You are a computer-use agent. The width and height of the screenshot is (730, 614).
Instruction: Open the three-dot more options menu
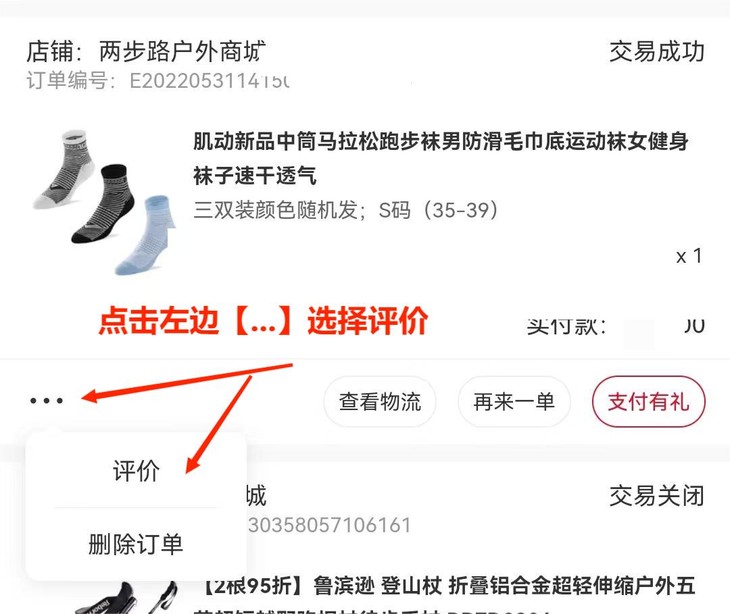tap(46, 400)
